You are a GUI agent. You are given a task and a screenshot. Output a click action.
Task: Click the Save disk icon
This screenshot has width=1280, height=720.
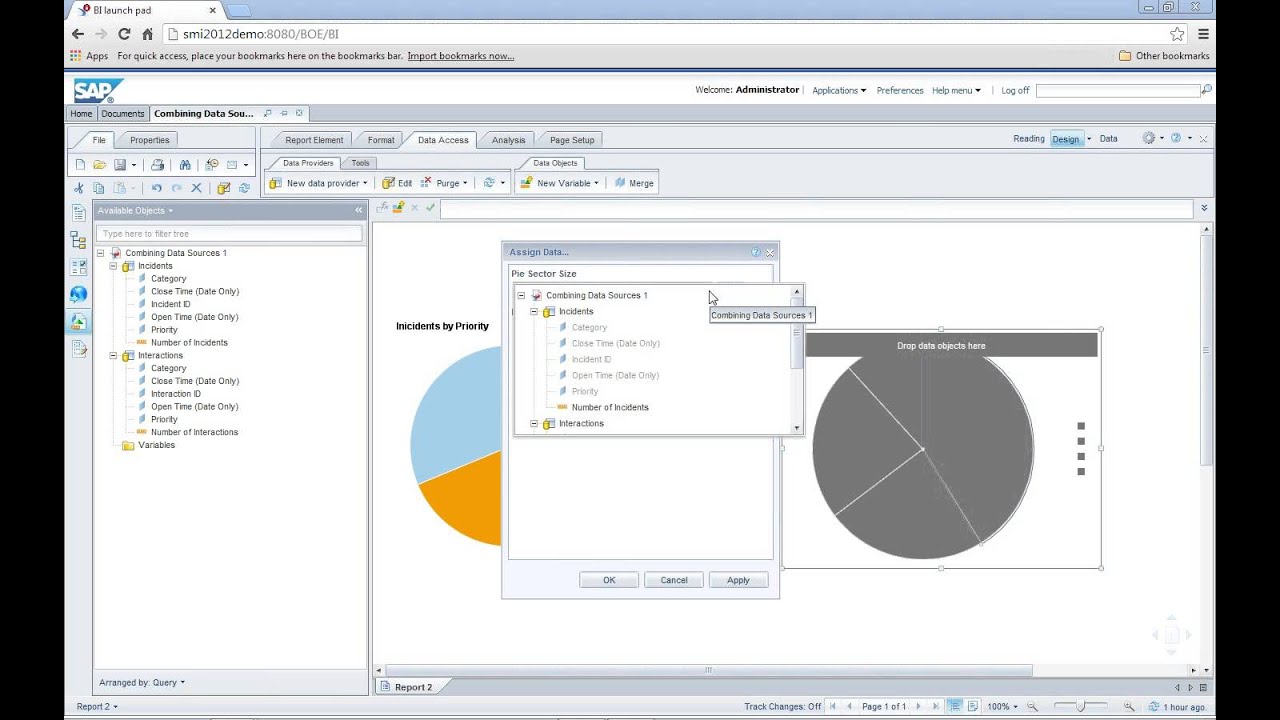tap(120, 165)
